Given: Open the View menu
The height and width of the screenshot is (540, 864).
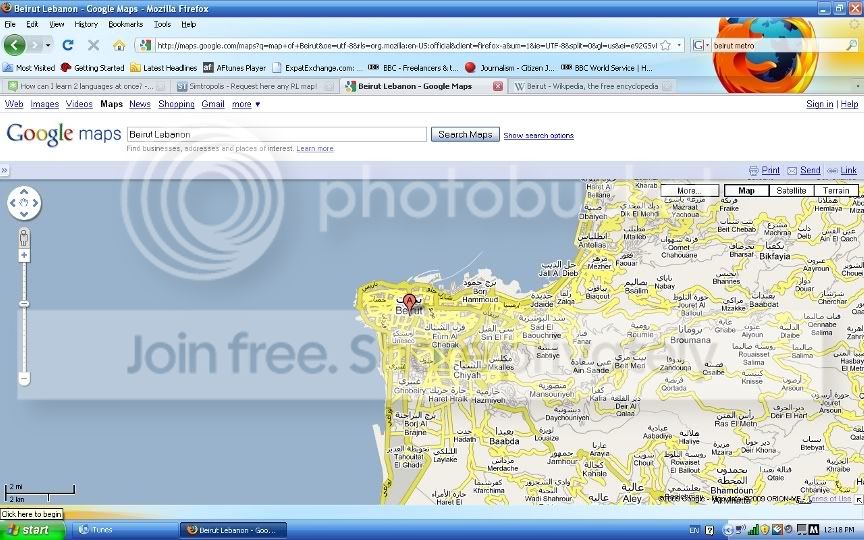Looking at the screenshot, I should point(56,24).
